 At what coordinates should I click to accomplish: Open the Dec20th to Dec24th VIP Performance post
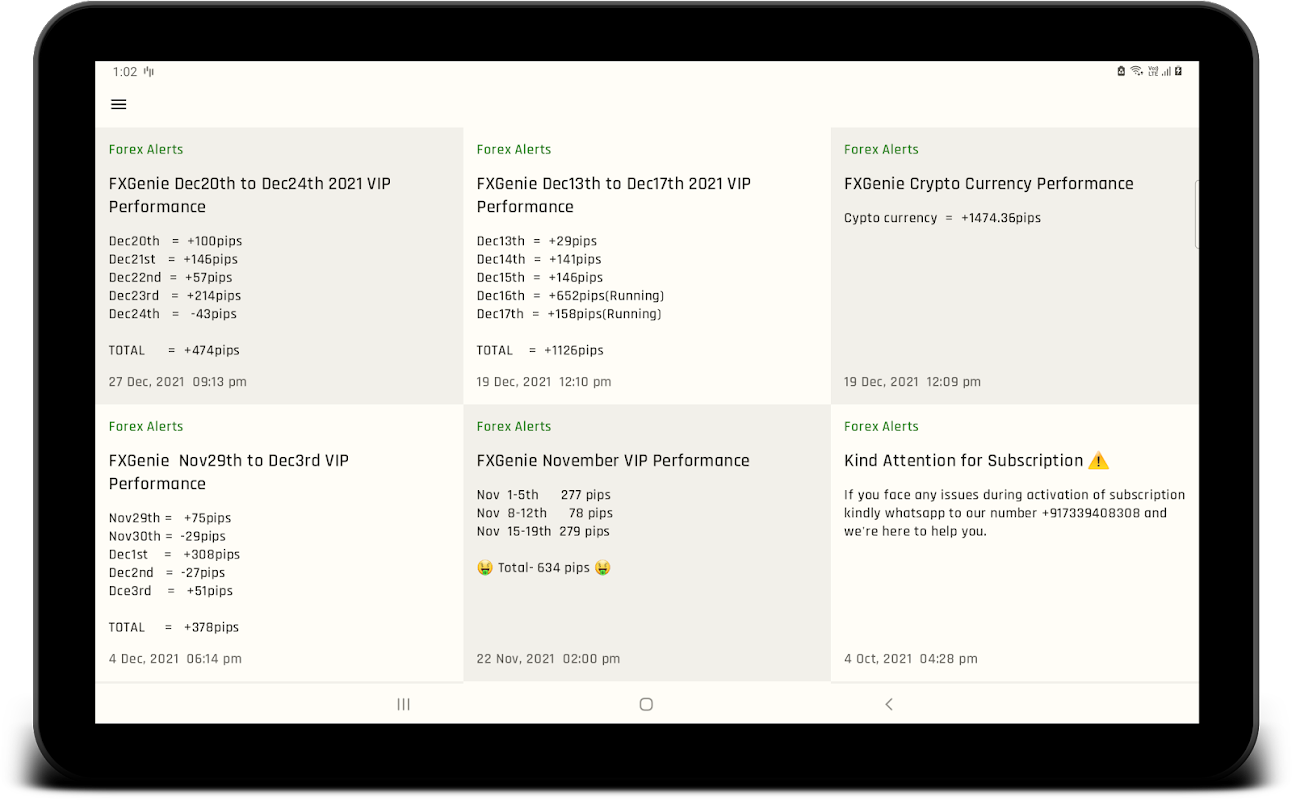pyautogui.click(x=279, y=266)
